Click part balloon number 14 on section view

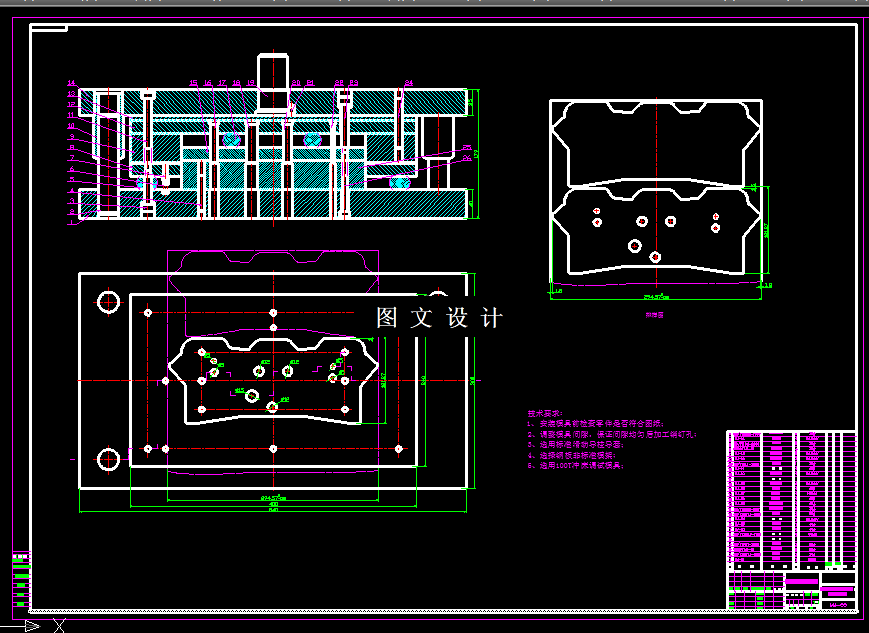pyautogui.click(x=70, y=81)
